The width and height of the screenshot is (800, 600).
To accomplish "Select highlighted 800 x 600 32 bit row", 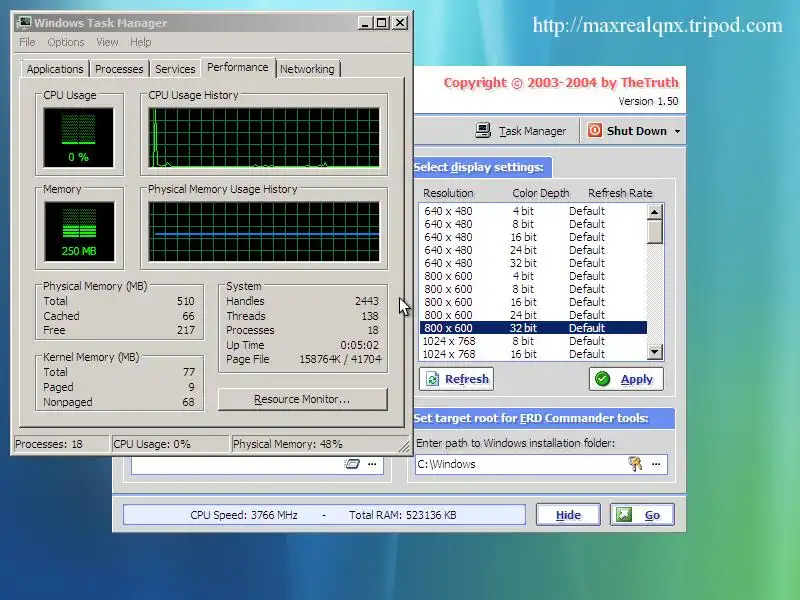I will coord(533,328).
